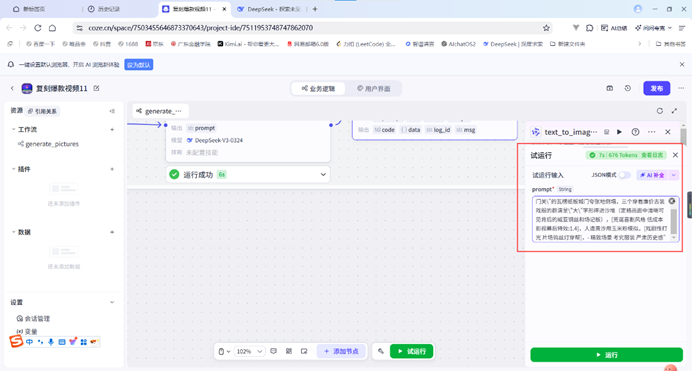Image resolution: width=692 pixels, height=371 pixels.
Task: Go back with the arrow beside project title
Action: tap(12, 88)
